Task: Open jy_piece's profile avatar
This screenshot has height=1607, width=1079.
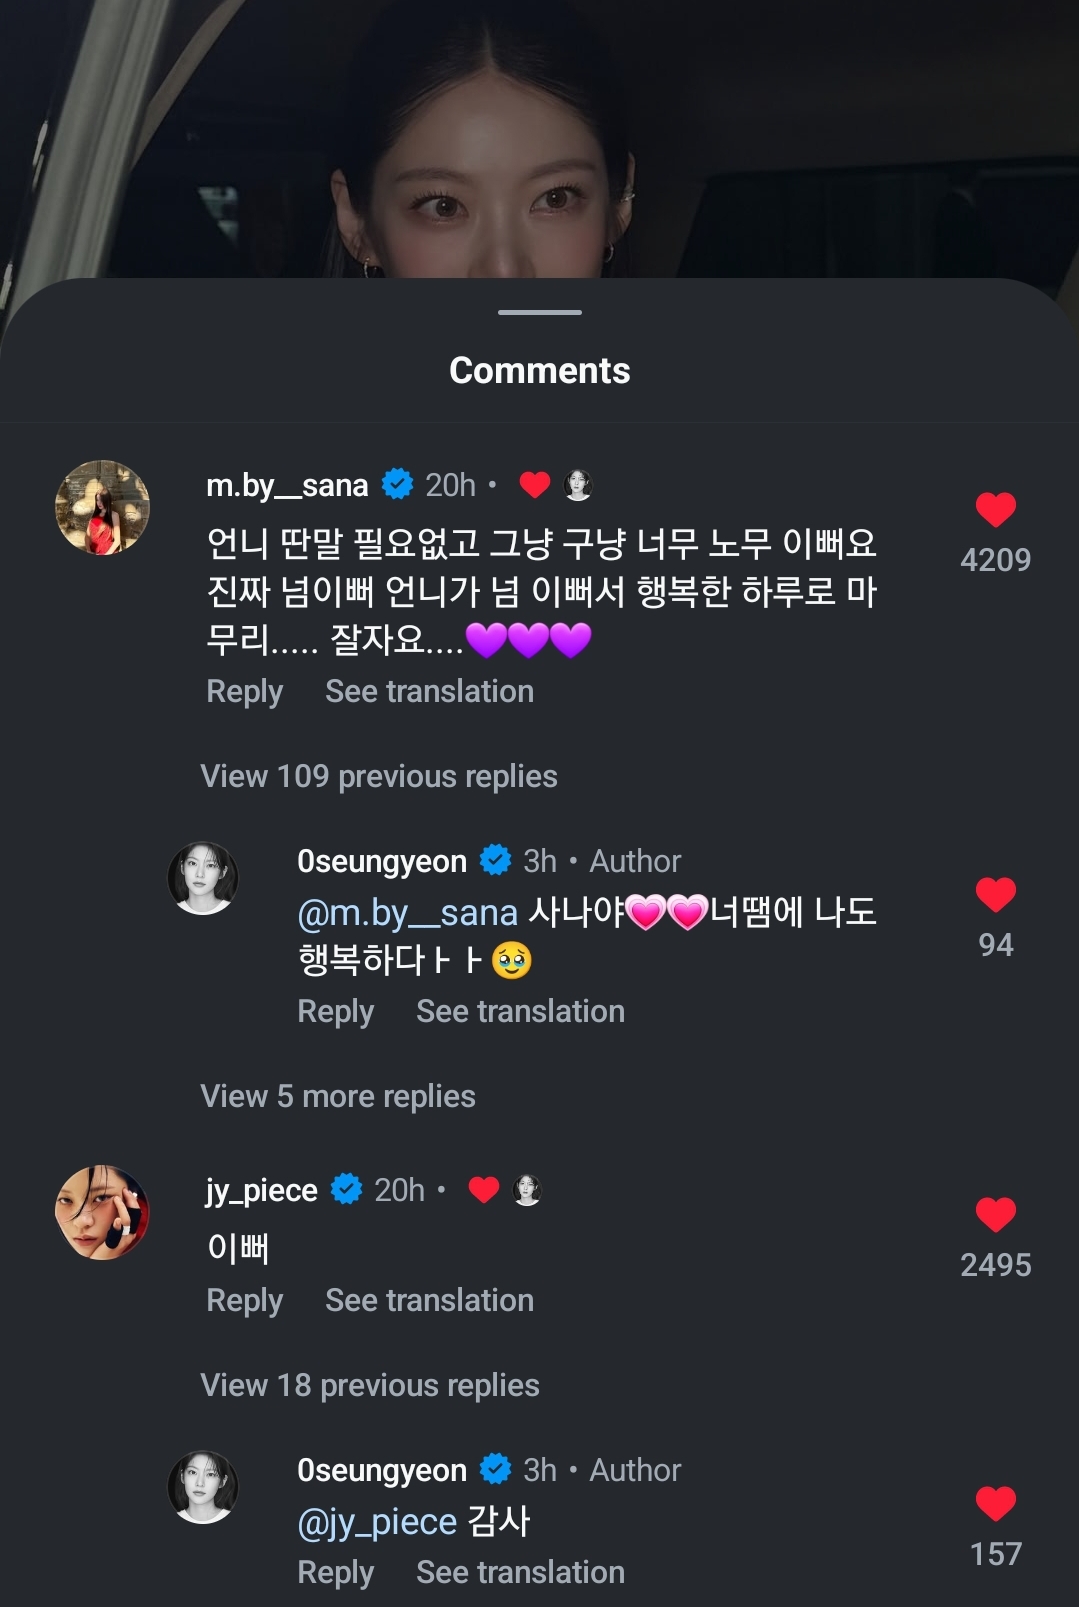Action: coord(102,1212)
